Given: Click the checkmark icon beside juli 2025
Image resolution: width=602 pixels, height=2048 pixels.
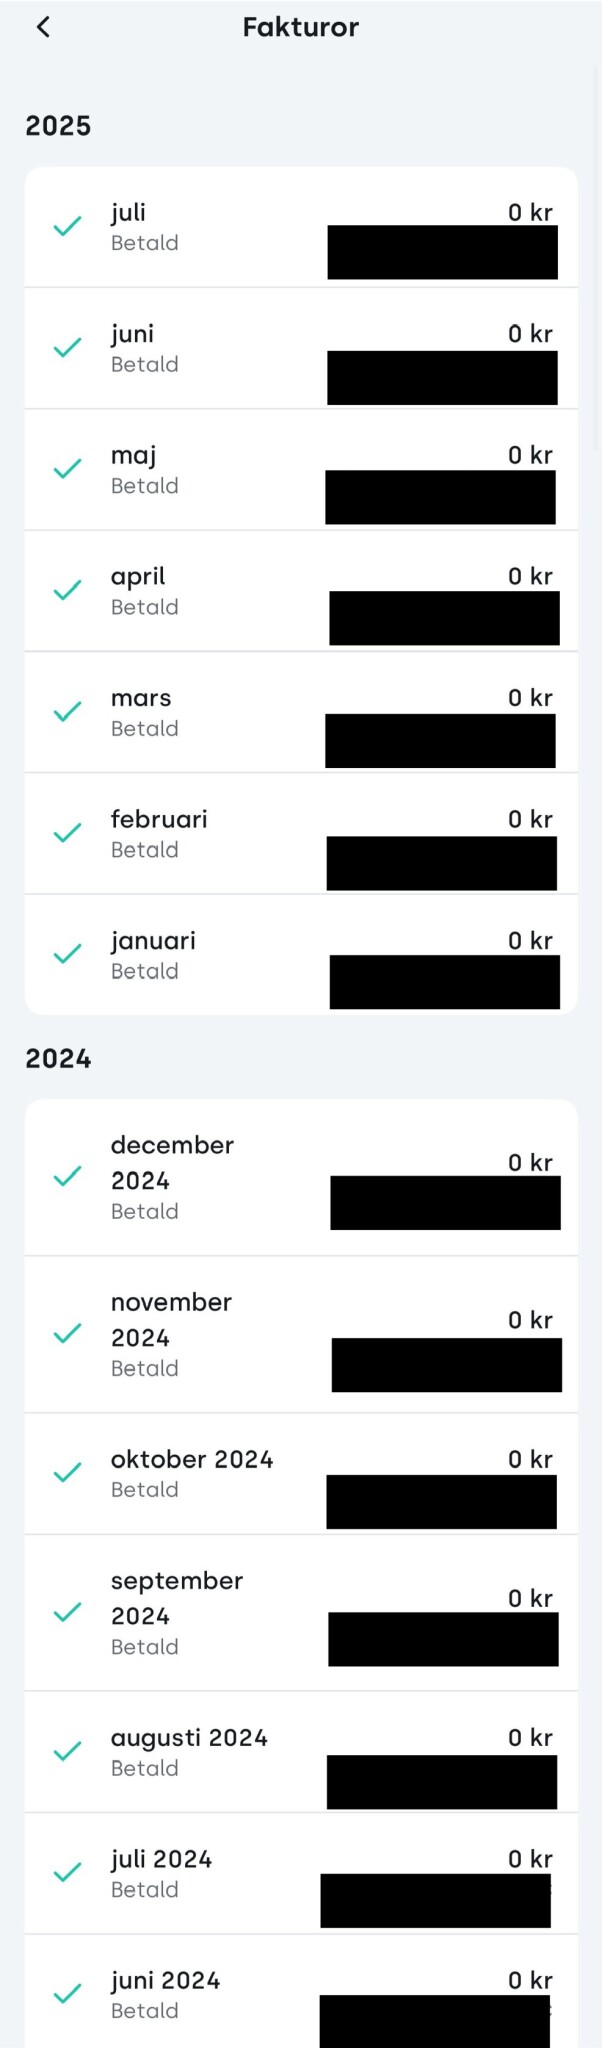Looking at the screenshot, I should 67,227.
